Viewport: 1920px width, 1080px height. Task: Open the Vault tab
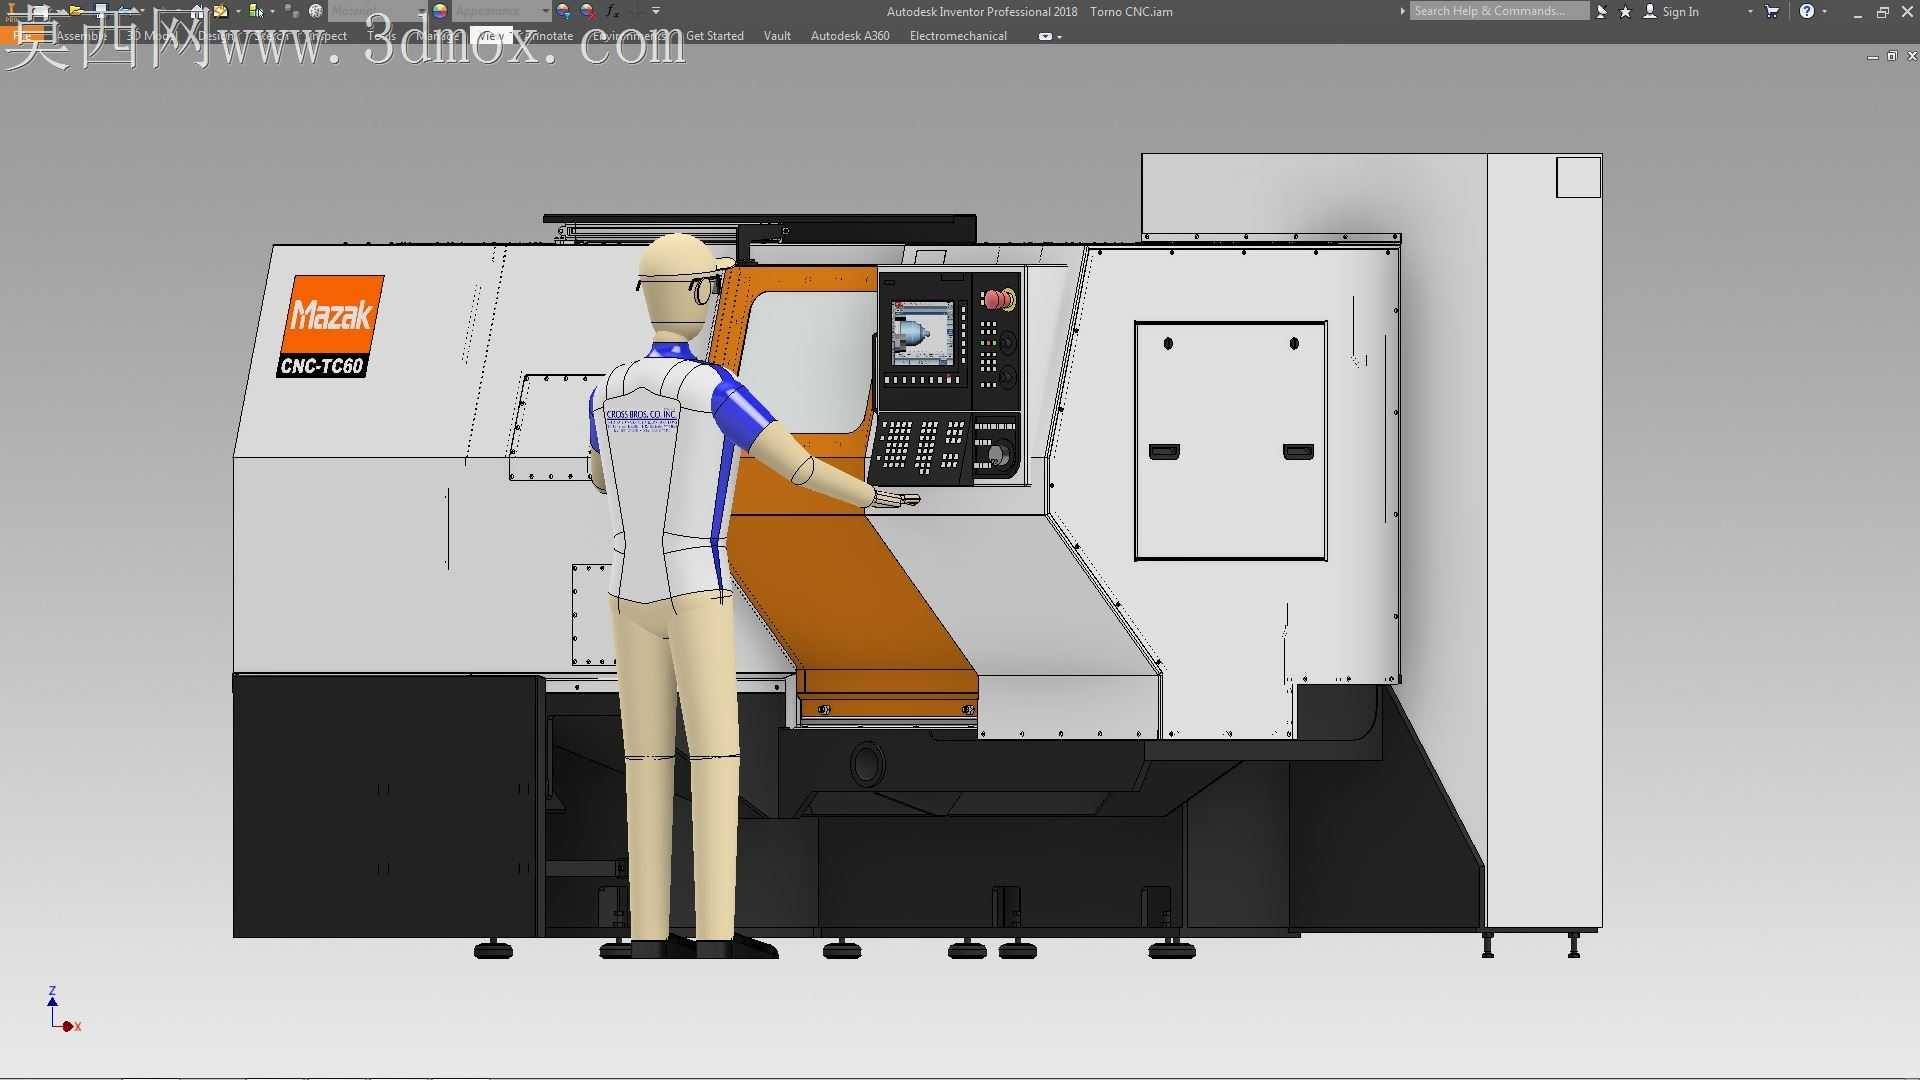pos(777,36)
